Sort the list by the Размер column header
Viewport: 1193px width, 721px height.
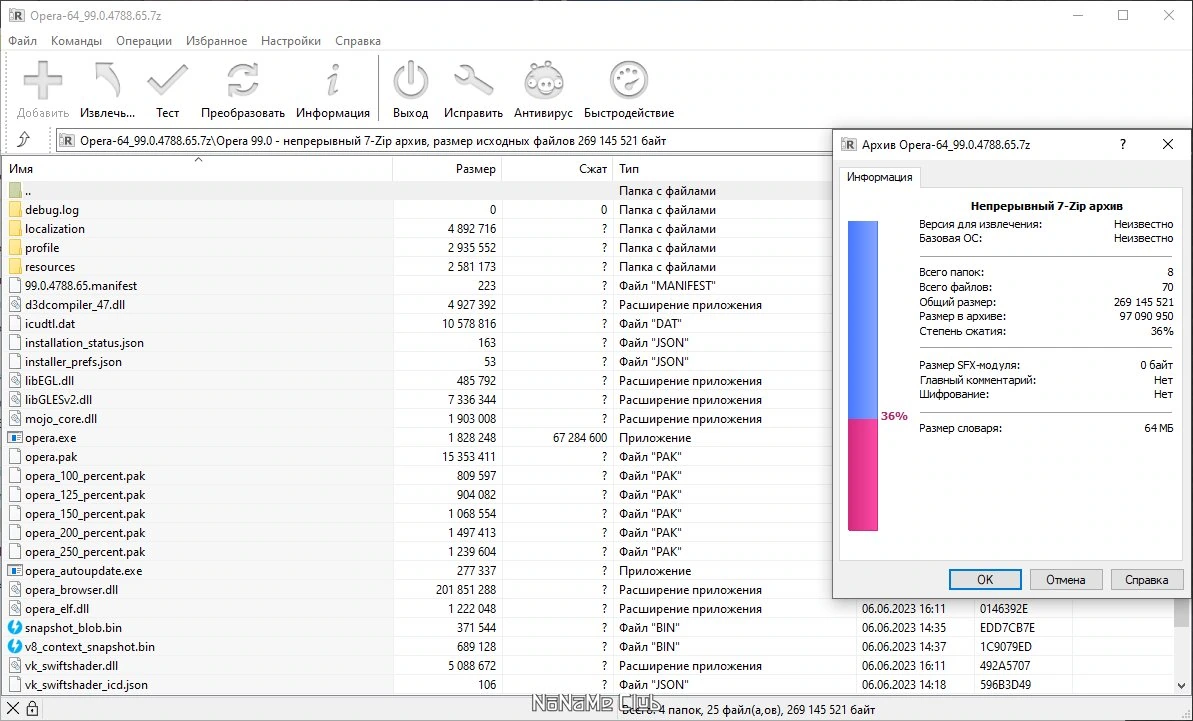click(447, 169)
